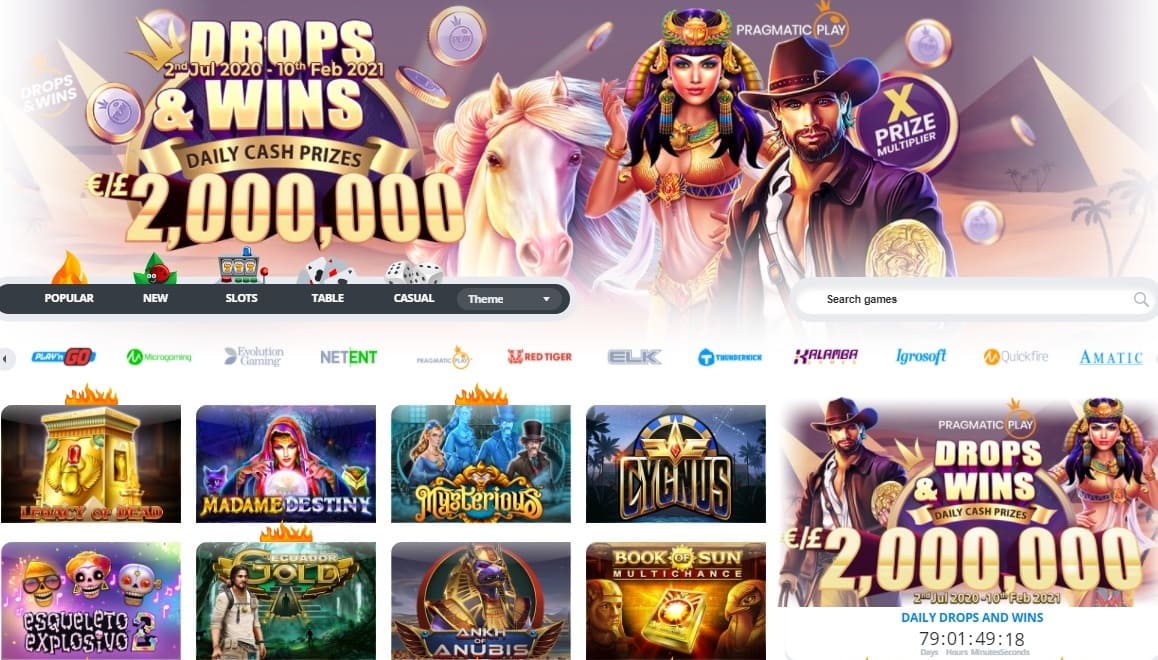Switch to the Popular games tab
This screenshot has height=660, width=1158.
tap(69, 298)
